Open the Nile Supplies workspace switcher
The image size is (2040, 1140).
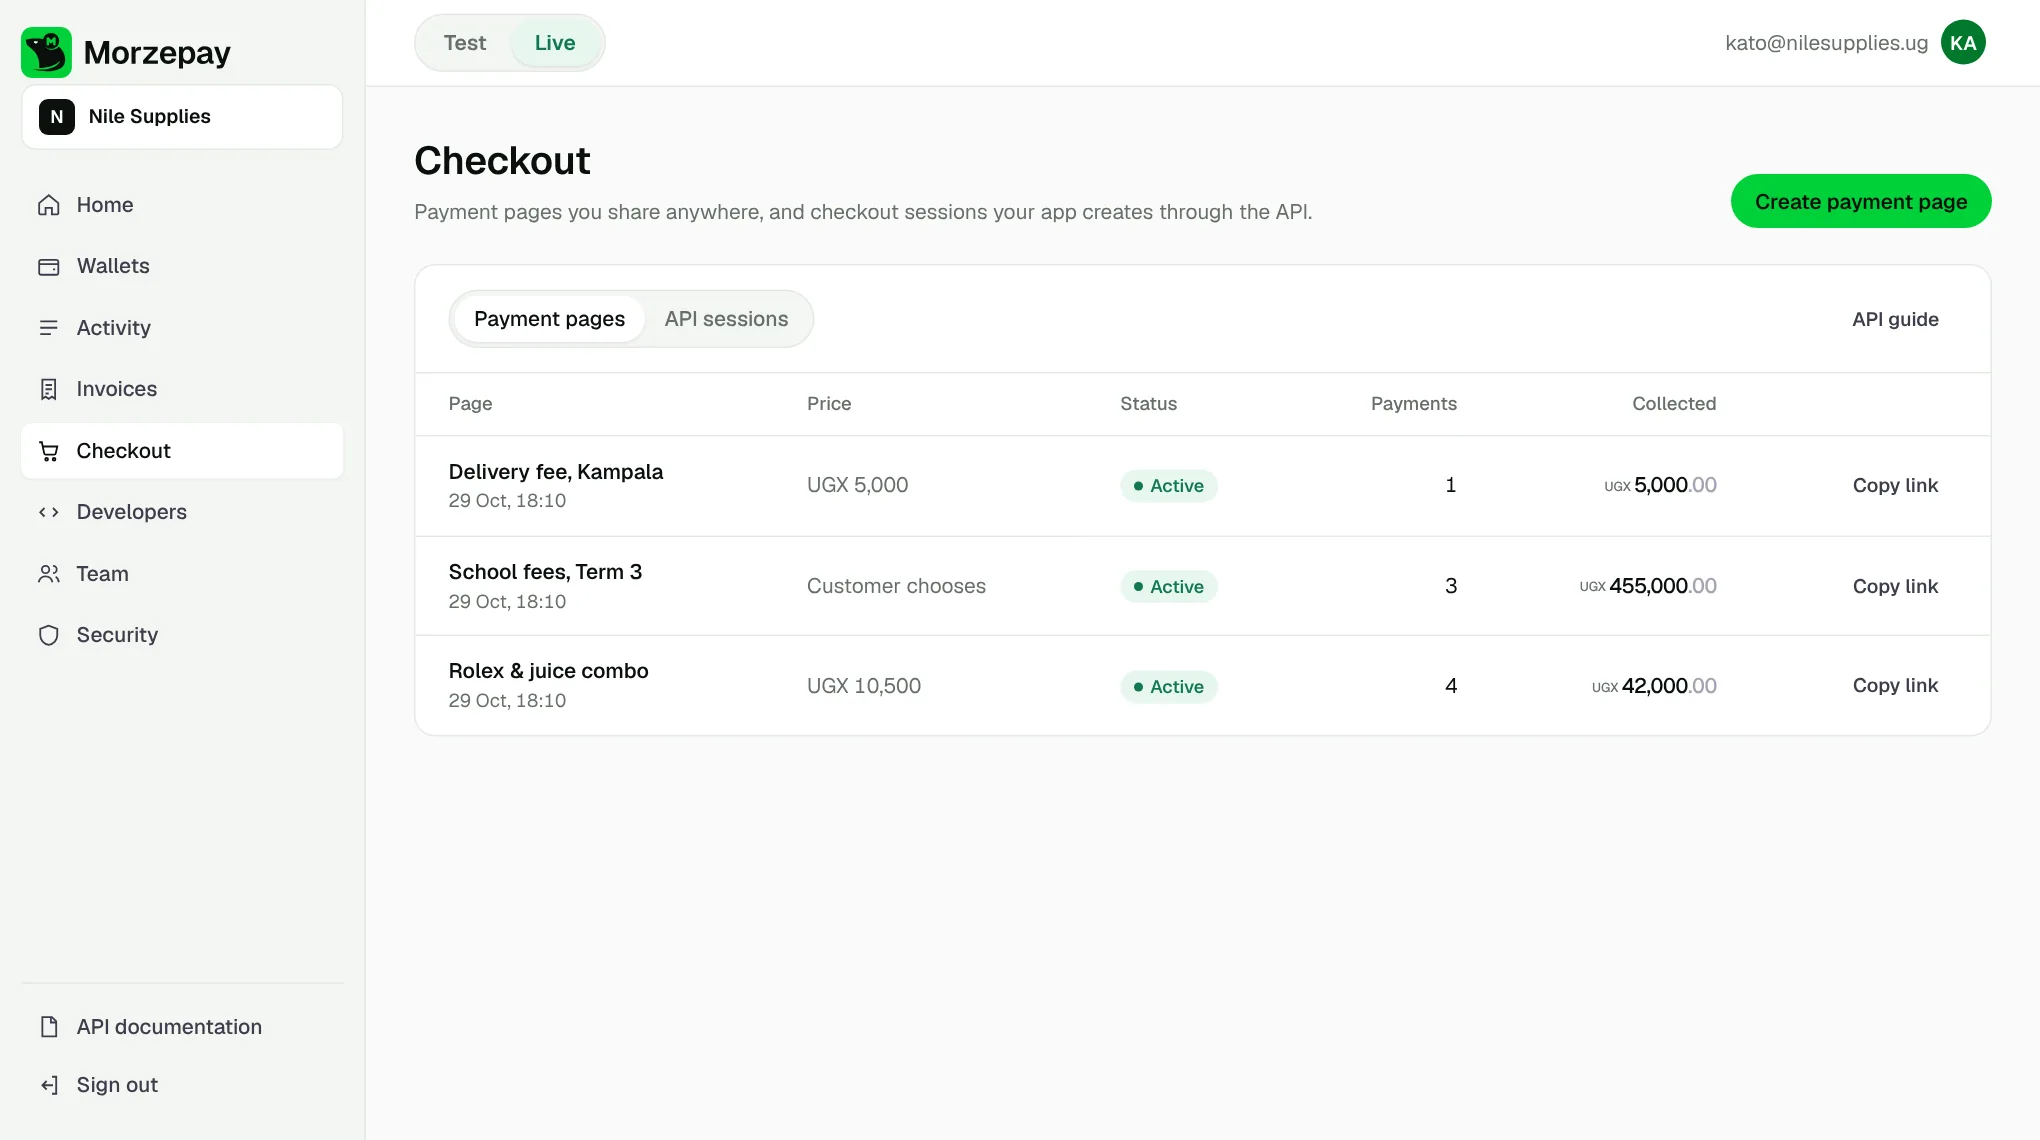(182, 117)
